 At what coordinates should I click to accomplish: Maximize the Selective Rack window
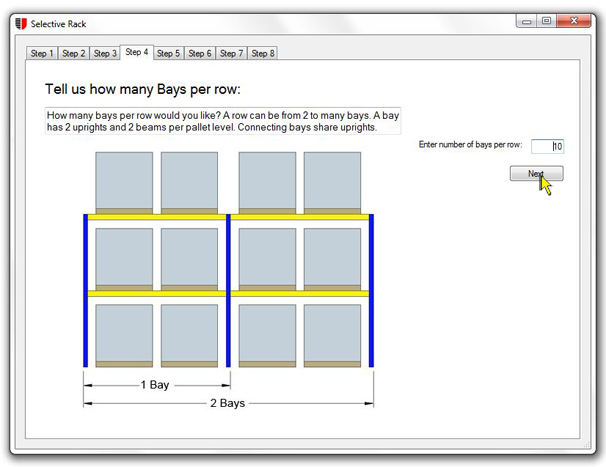[546, 21]
